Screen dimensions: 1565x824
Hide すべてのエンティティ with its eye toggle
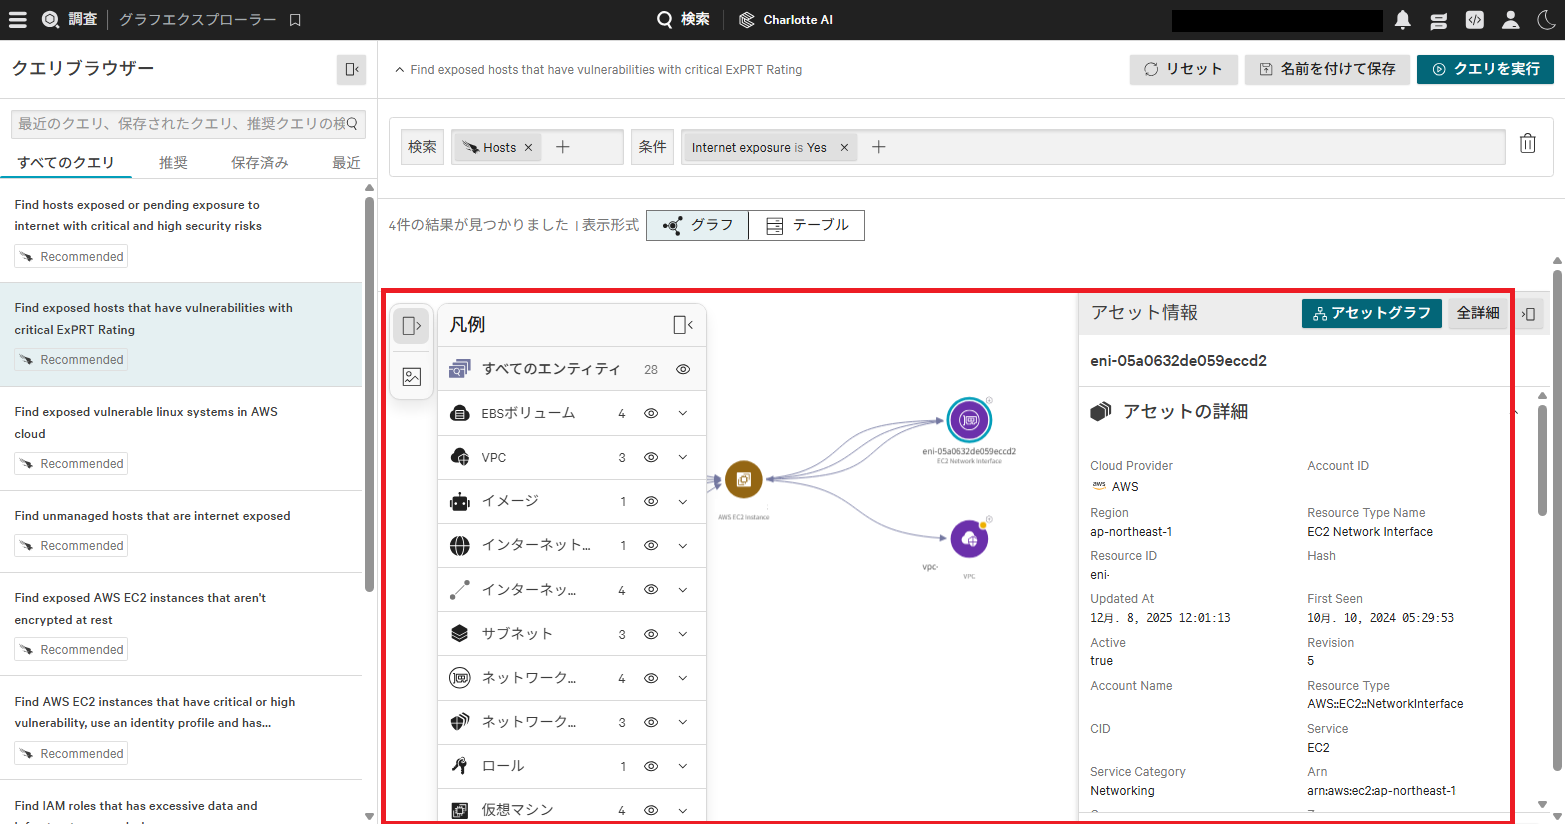tap(683, 369)
